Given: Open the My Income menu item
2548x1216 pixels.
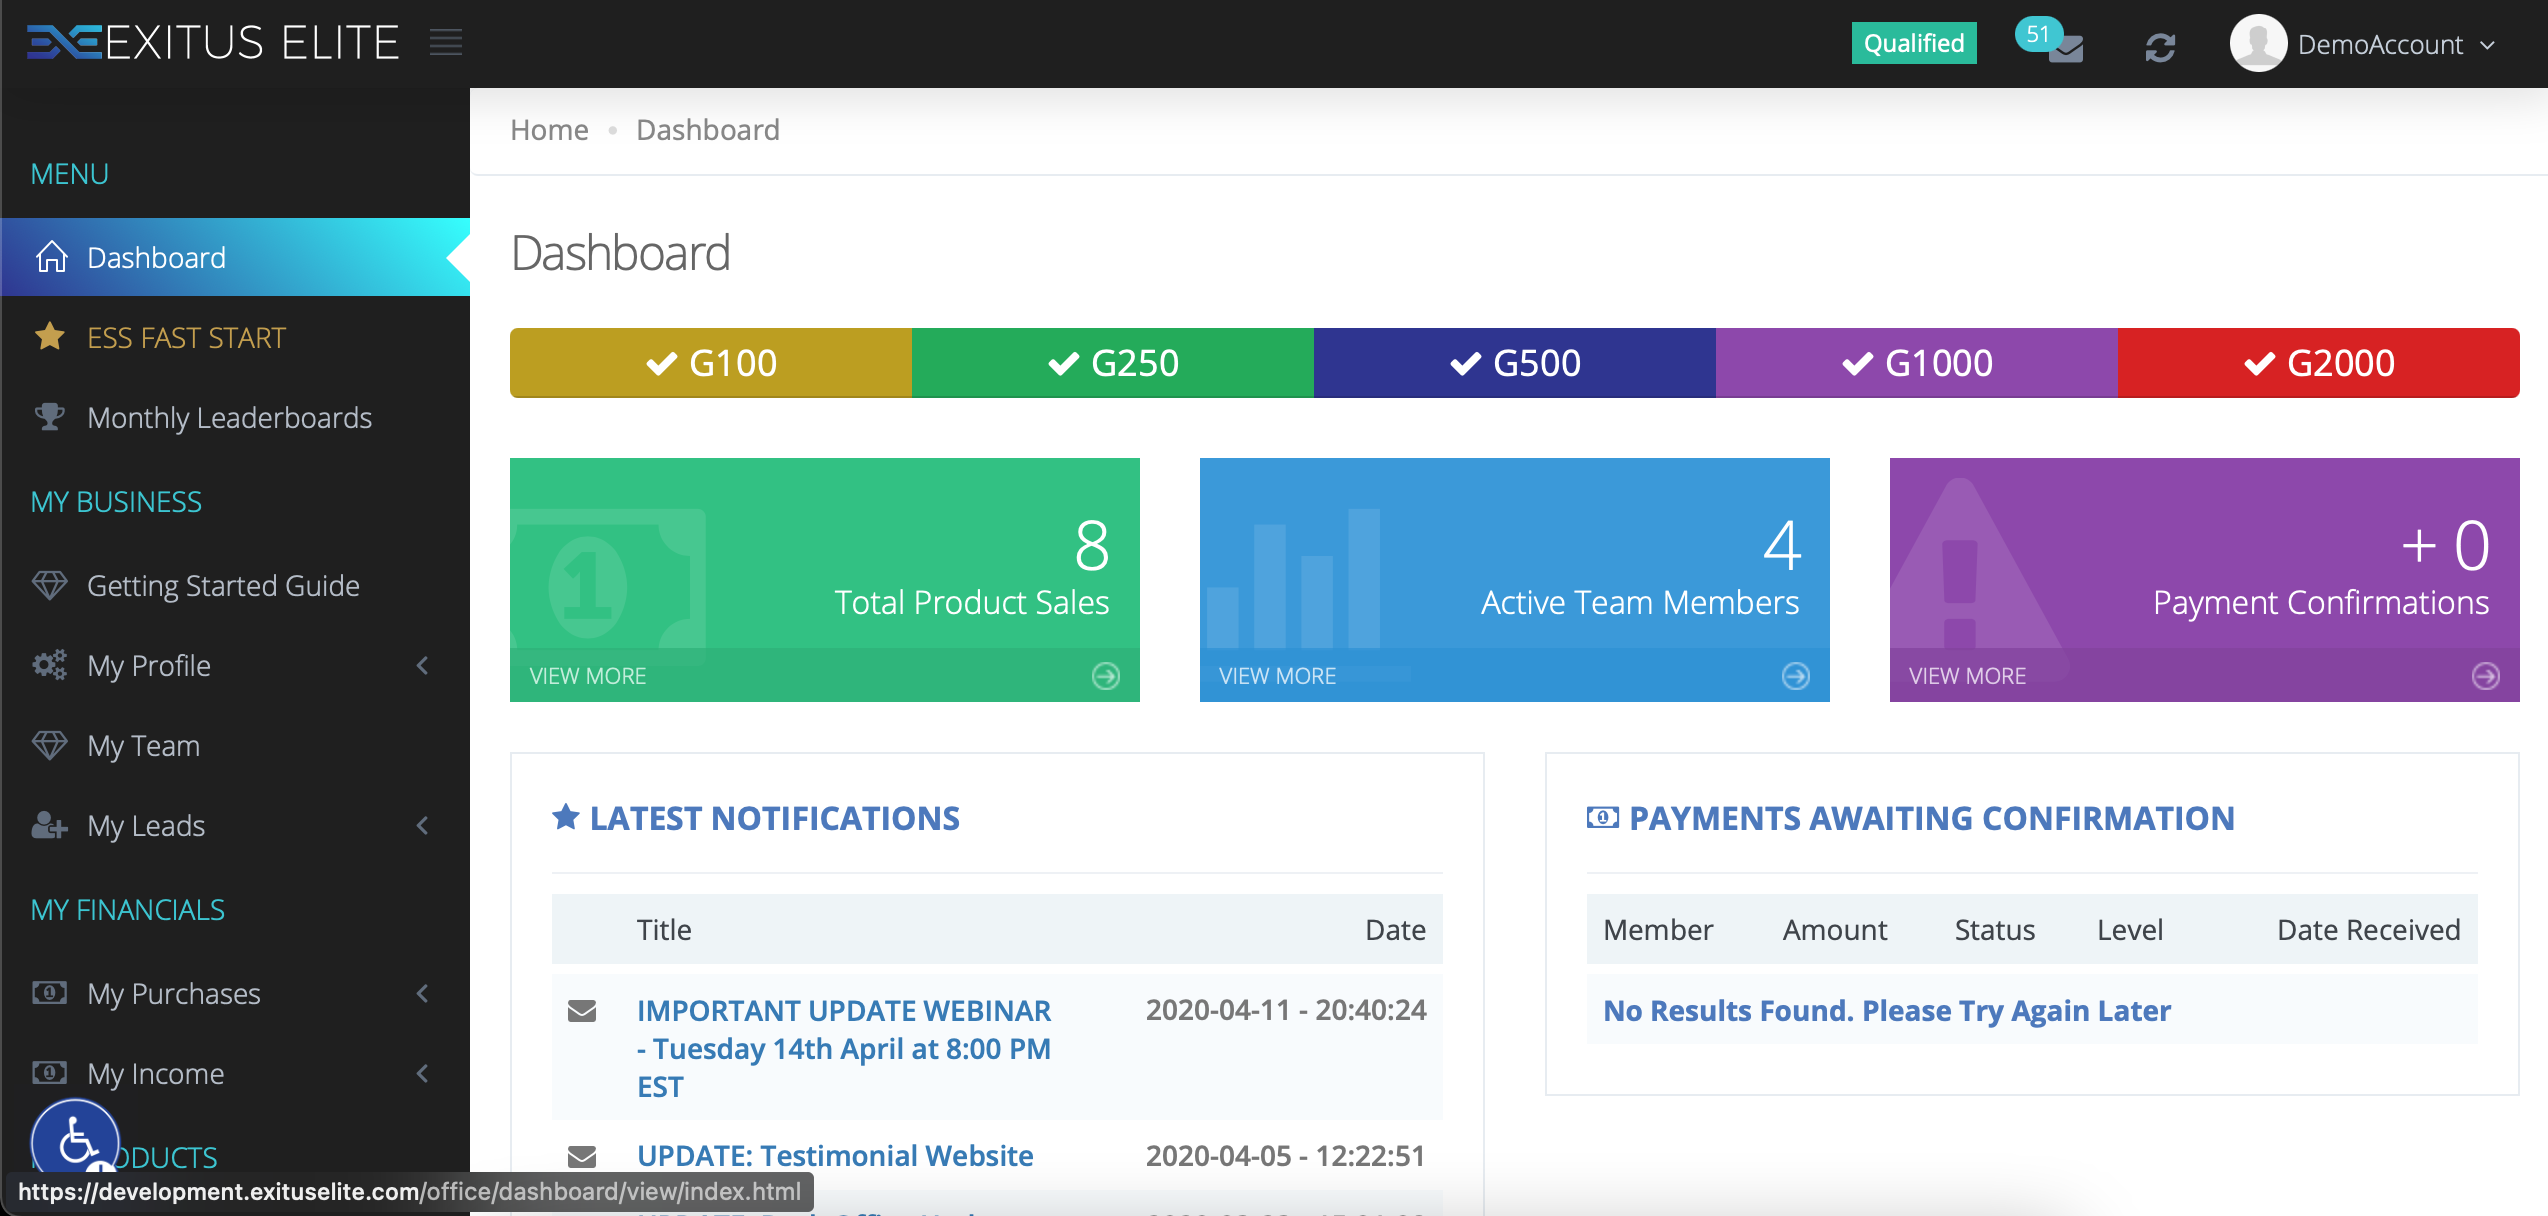Looking at the screenshot, I should tap(236, 1073).
